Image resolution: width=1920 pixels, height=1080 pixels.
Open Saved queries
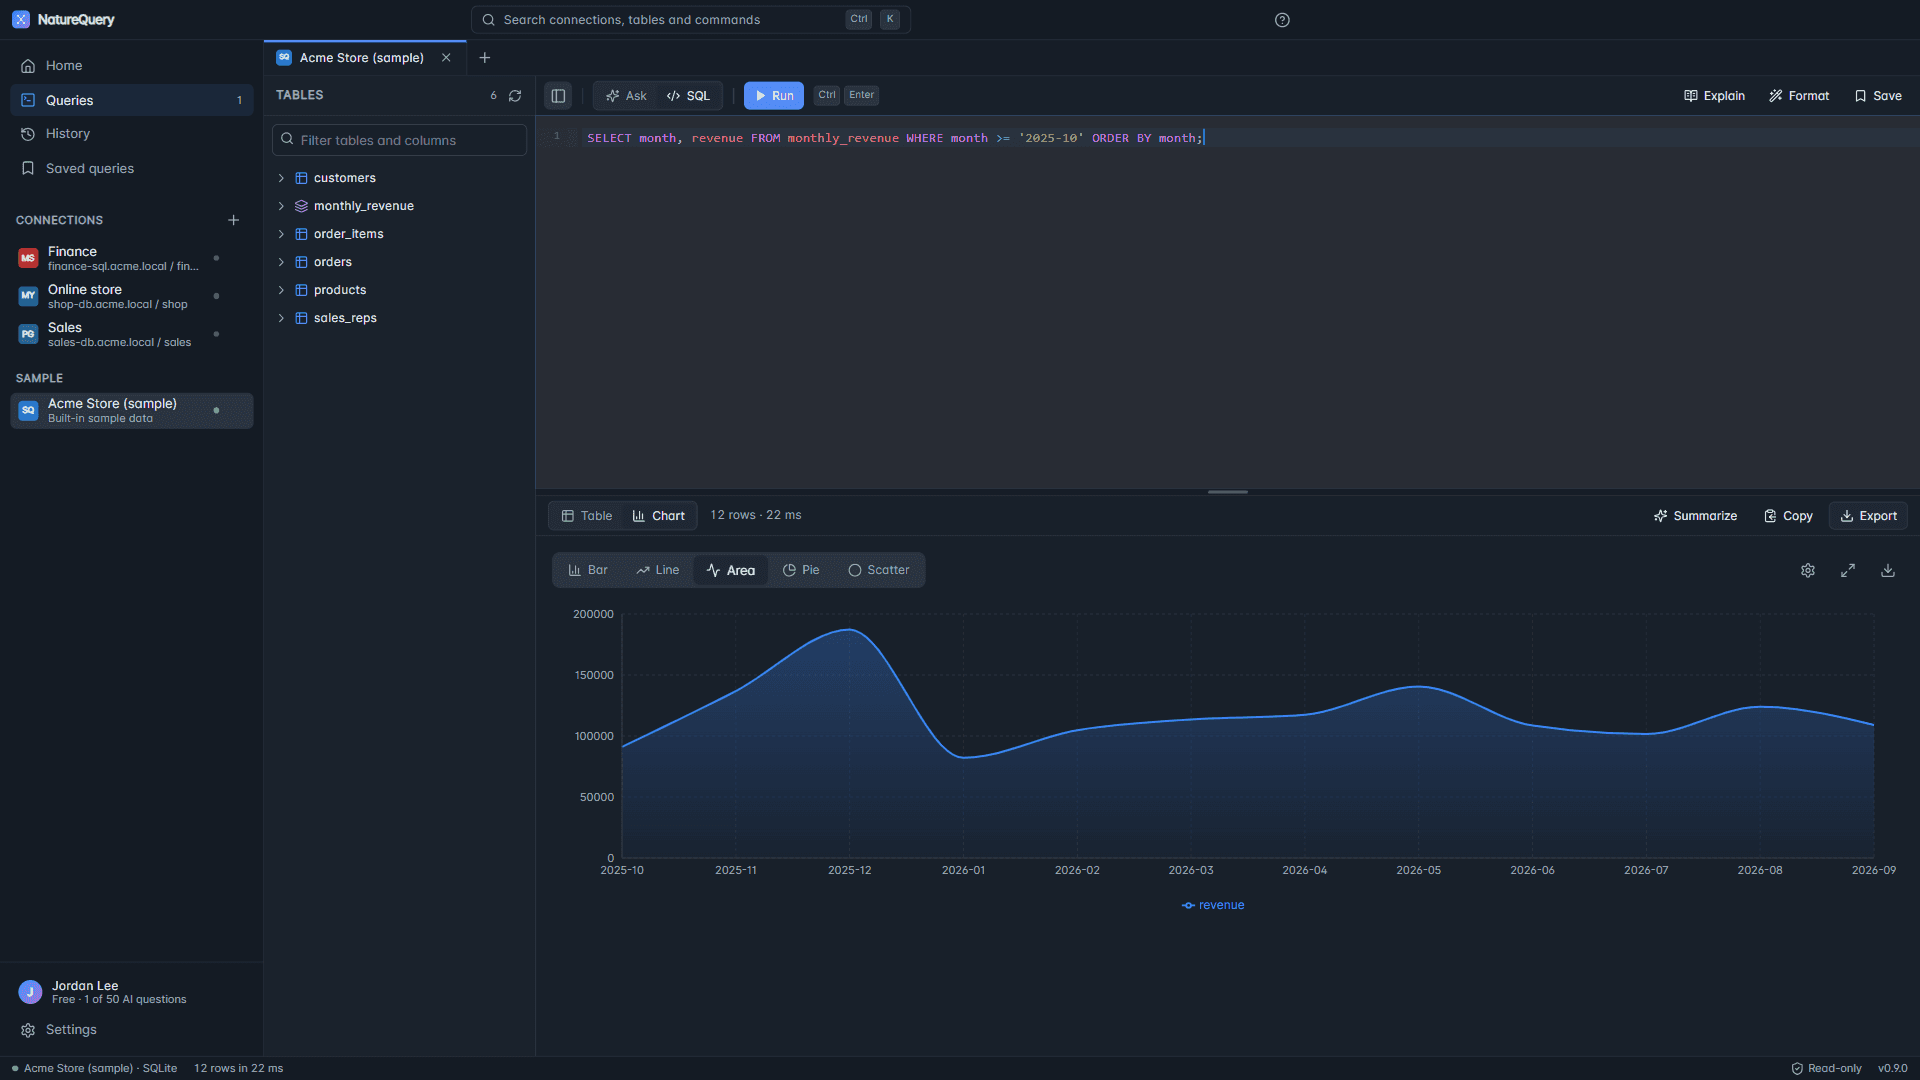click(132, 168)
